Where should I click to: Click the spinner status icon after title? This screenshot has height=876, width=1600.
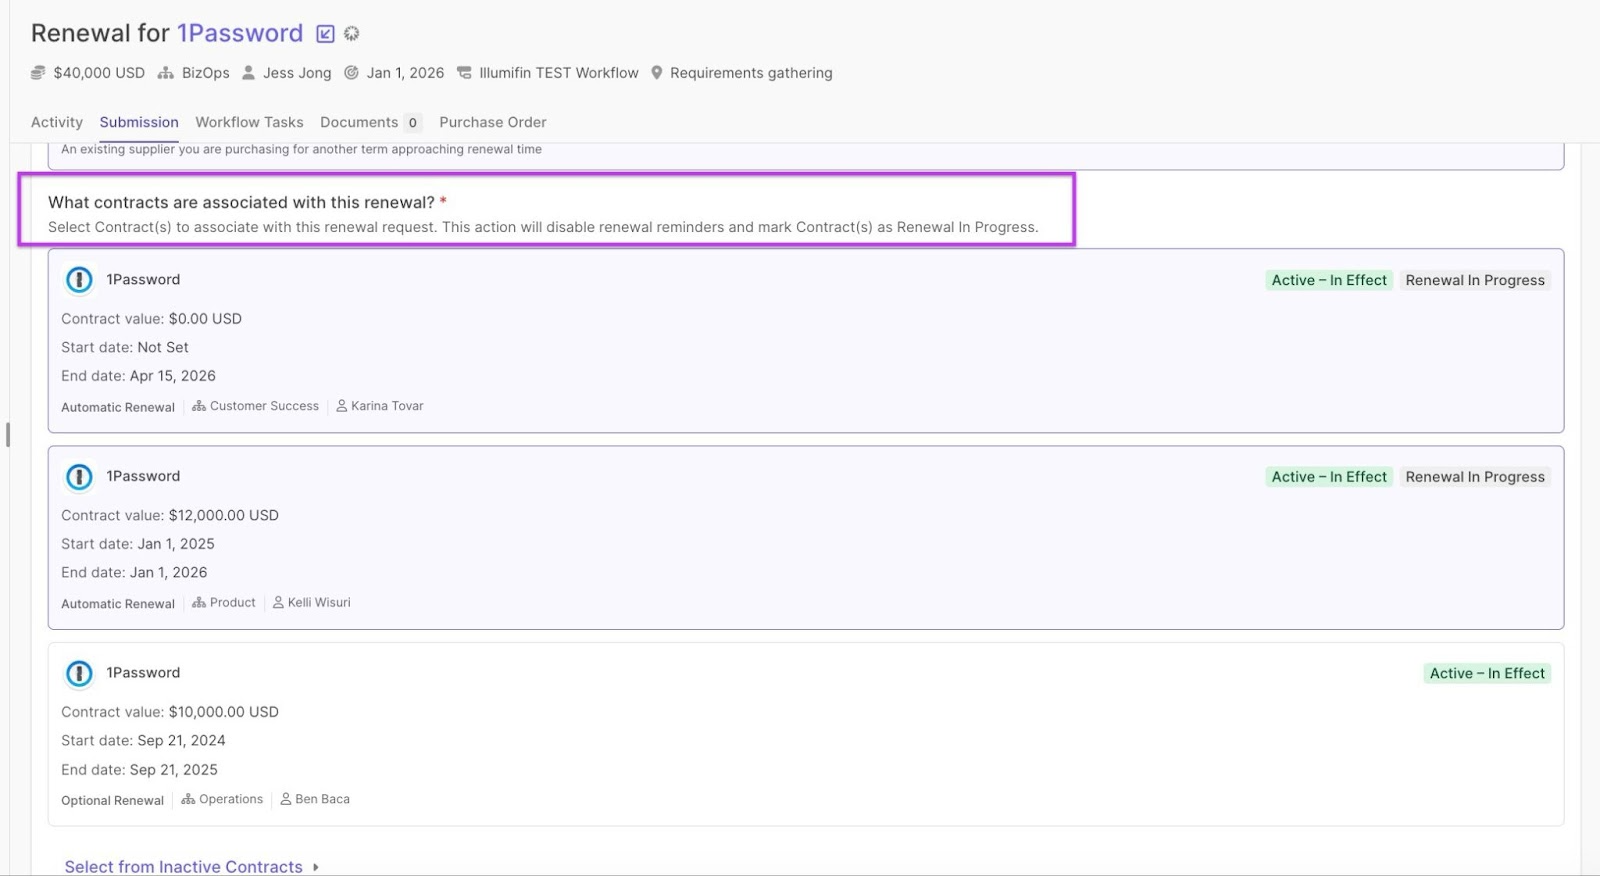[x=352, y=34]
